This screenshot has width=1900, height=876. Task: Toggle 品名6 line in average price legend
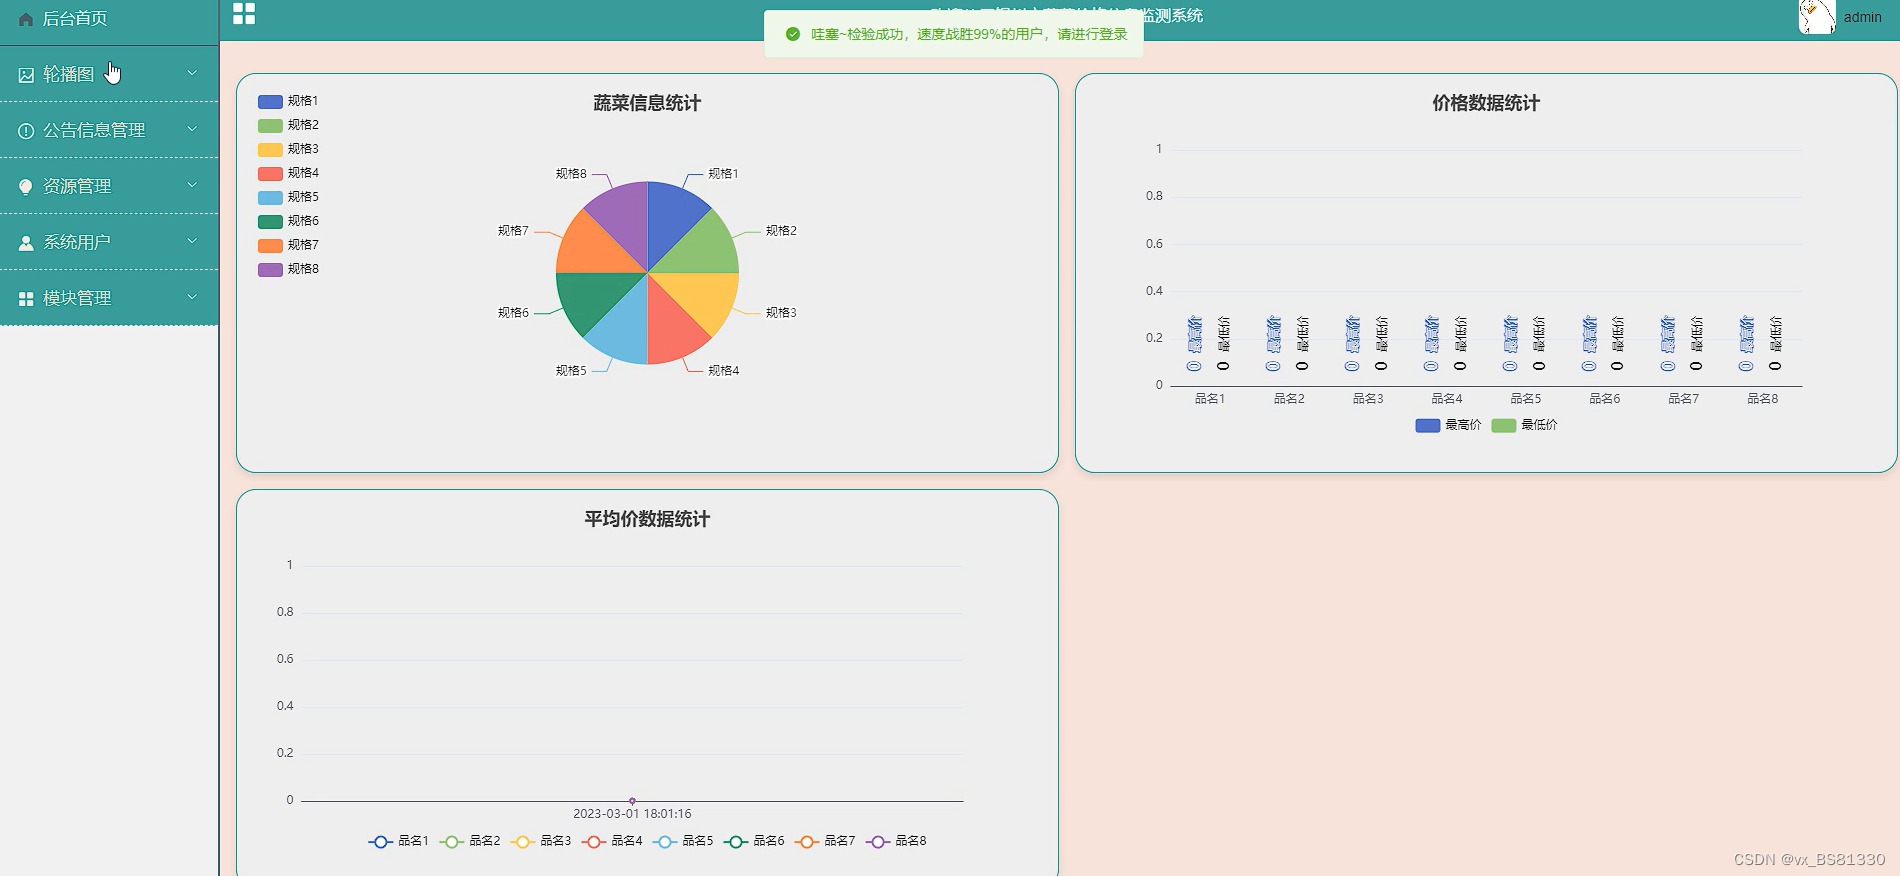(753, 841)
